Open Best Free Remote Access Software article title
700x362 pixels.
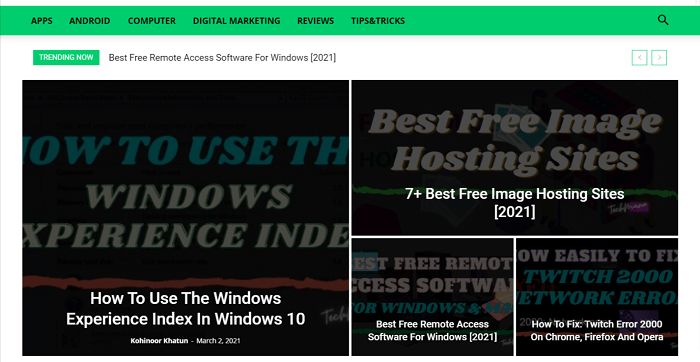click(433, 330)
